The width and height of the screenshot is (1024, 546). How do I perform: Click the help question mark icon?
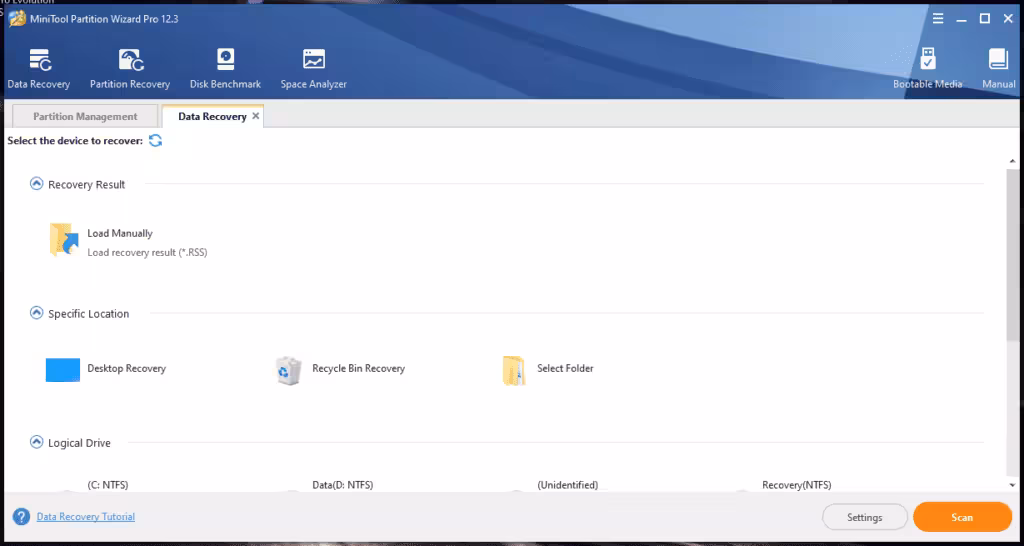click(x=22, y=517)
